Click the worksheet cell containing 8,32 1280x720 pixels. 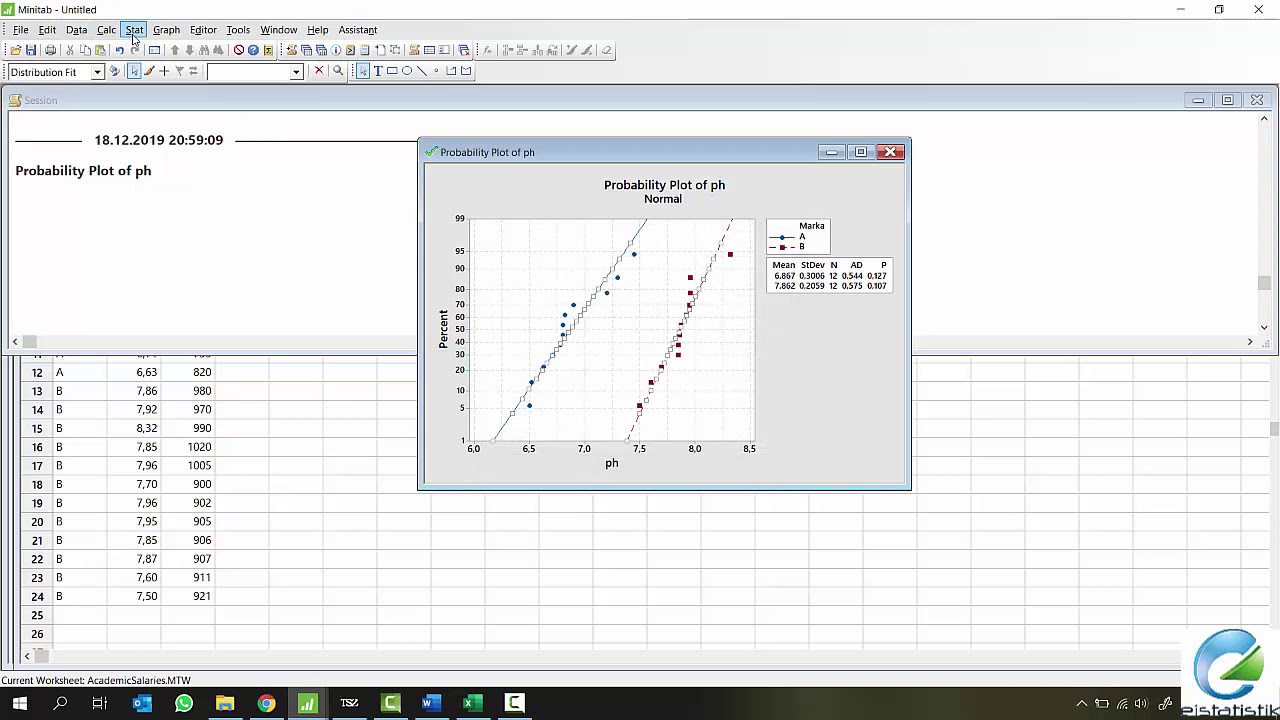[x=146, y=428]
